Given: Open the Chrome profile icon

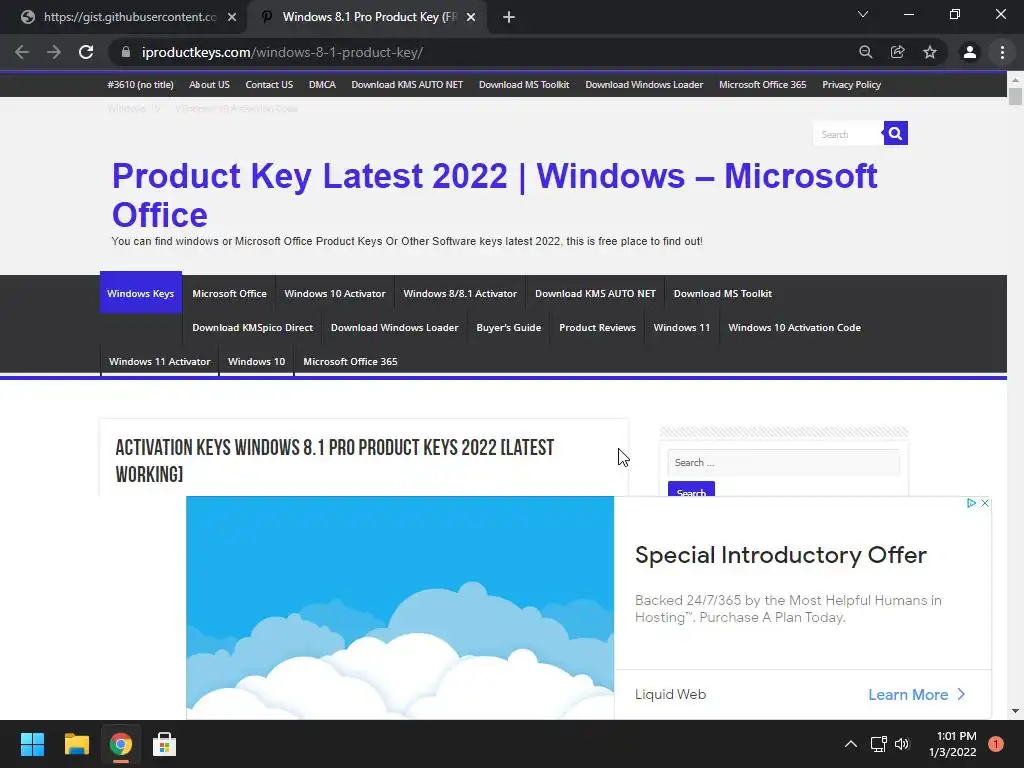Looking at the screenshot, I should coord(970,52).
